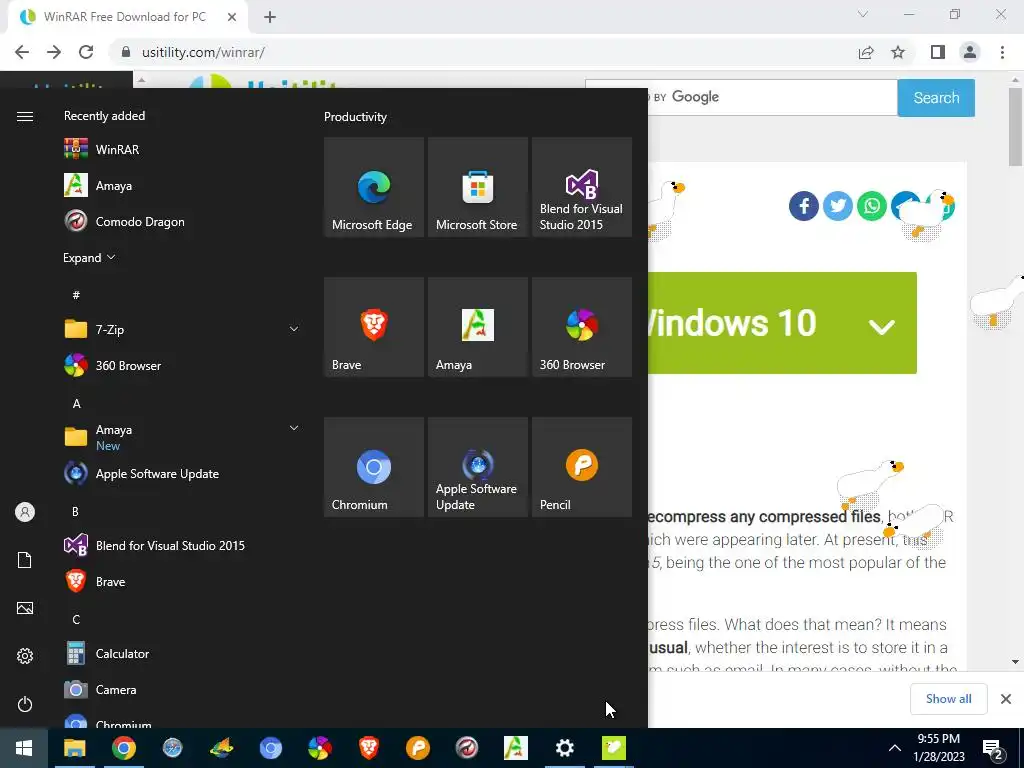Click the Google custom search field
Screen dimensions: 1024x768
pos(774,97)
